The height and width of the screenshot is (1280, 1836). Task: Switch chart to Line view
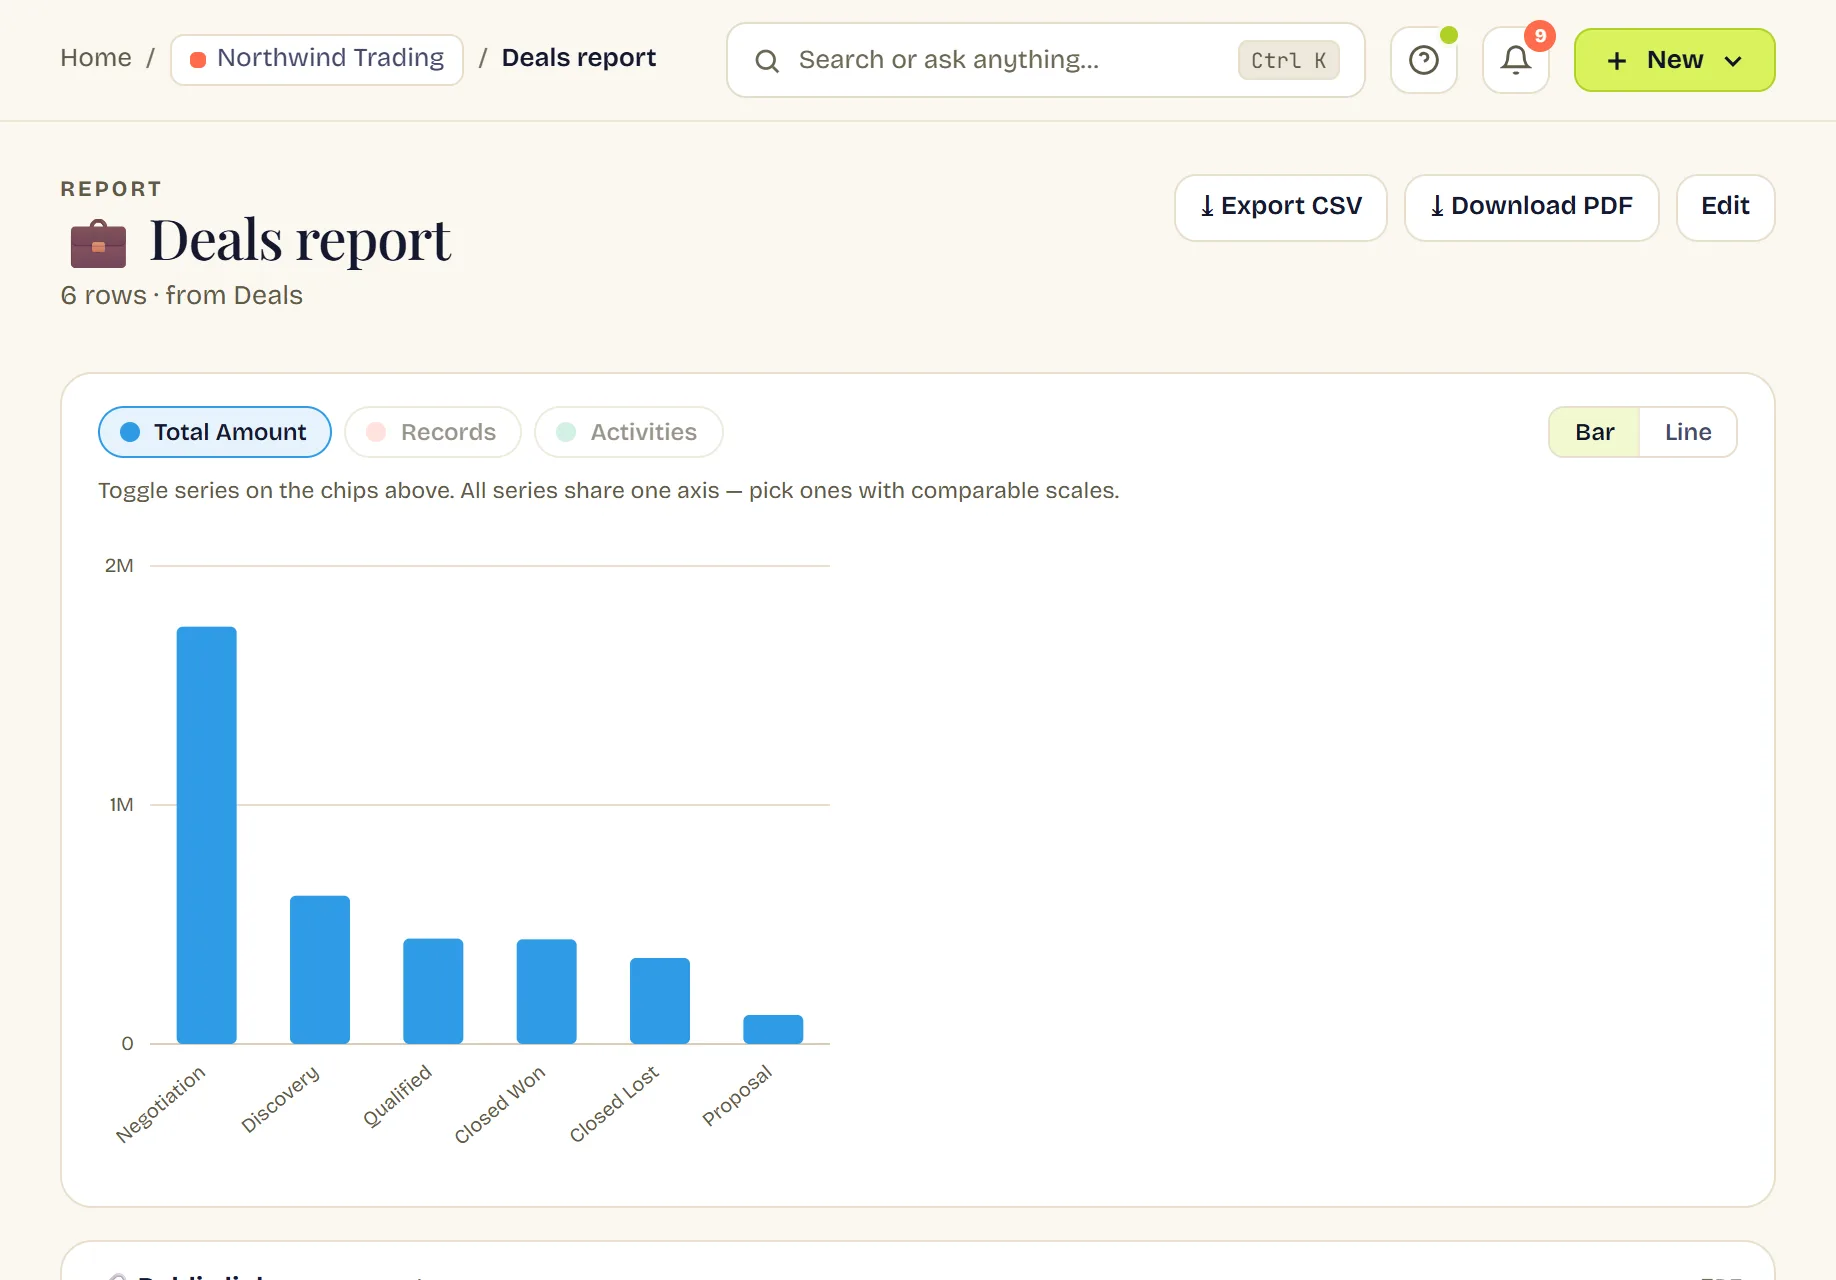click(x=1688, y=432)
